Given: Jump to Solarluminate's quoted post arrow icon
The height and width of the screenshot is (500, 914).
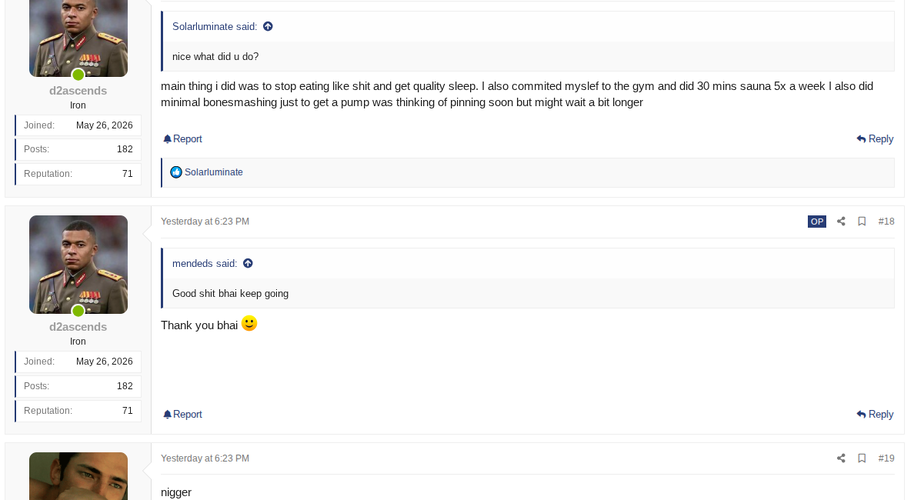Looking at the screenshot, I should click(268, 26).
